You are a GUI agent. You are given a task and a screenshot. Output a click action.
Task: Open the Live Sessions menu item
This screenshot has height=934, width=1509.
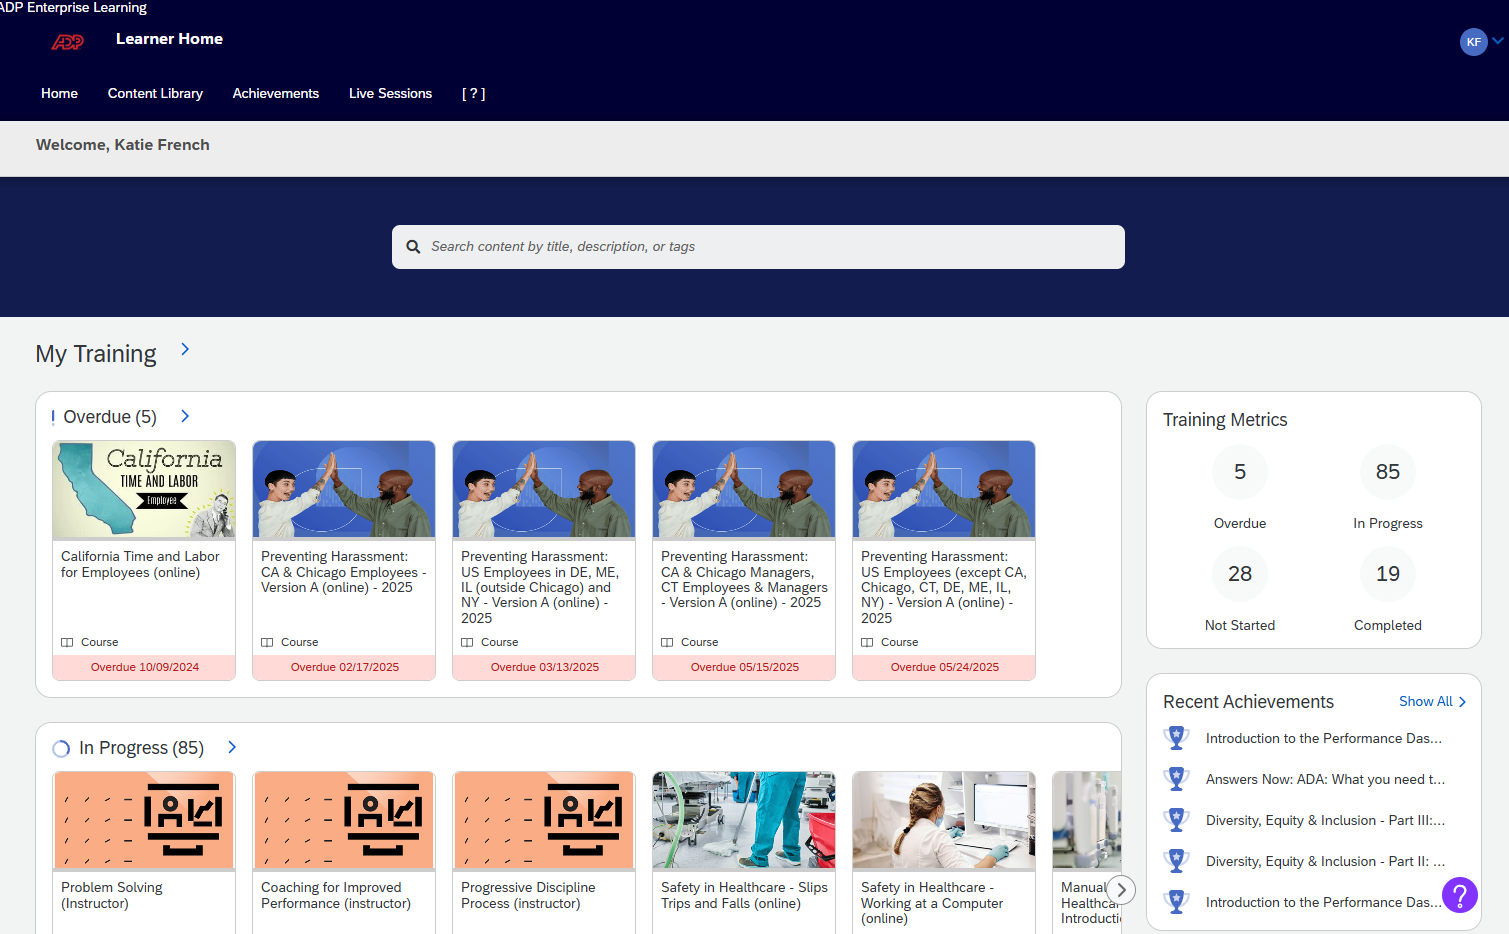(x=390, y=93)
